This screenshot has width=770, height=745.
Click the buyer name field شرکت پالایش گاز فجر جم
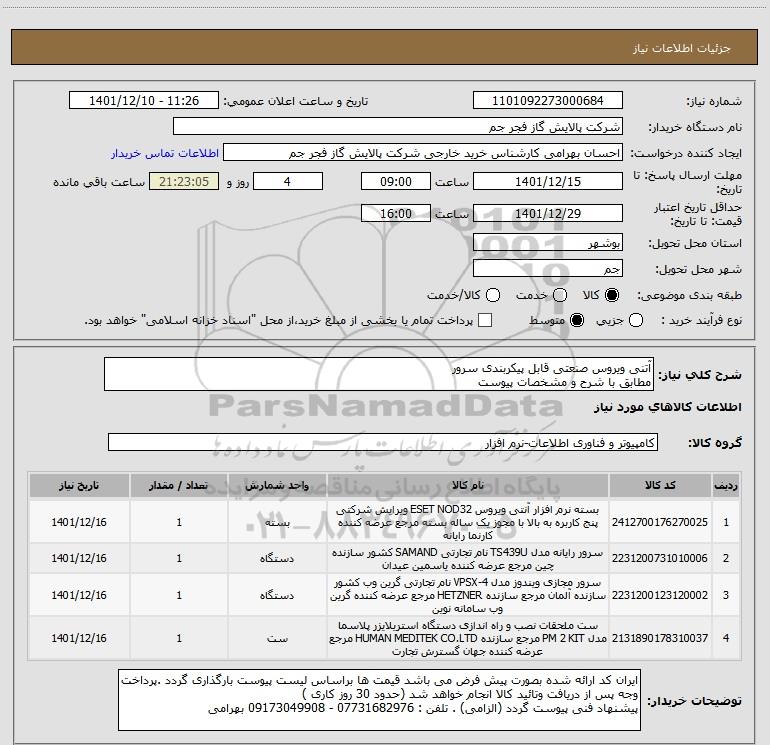[x=398, y=127]
